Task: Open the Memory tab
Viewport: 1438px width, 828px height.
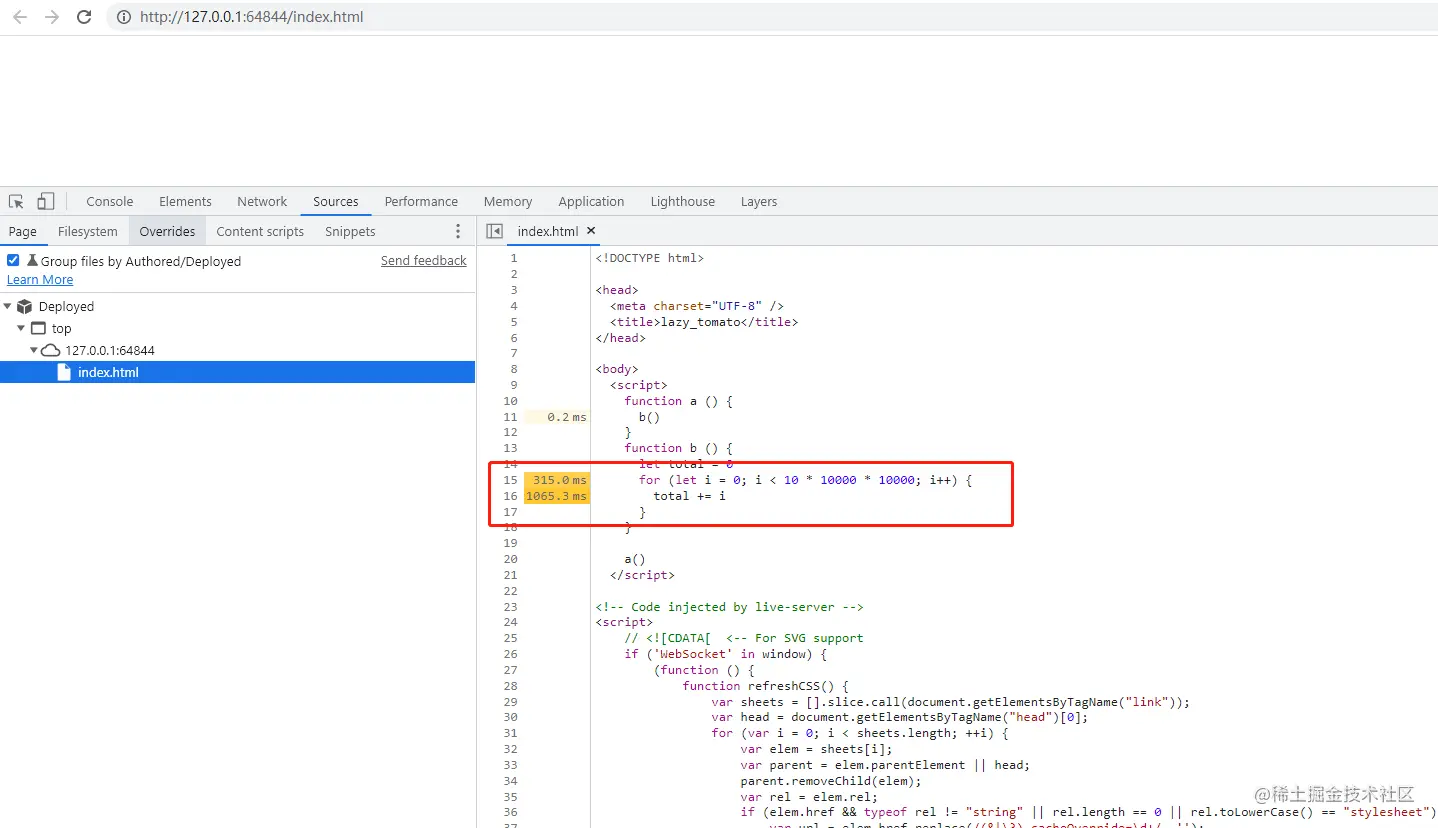Action: pyautogui.click(x=508, y=201)
